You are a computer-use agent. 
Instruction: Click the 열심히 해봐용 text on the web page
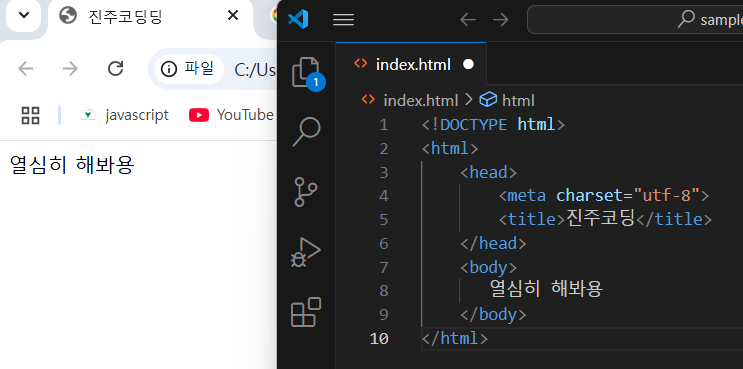click(x=72, y=165)
